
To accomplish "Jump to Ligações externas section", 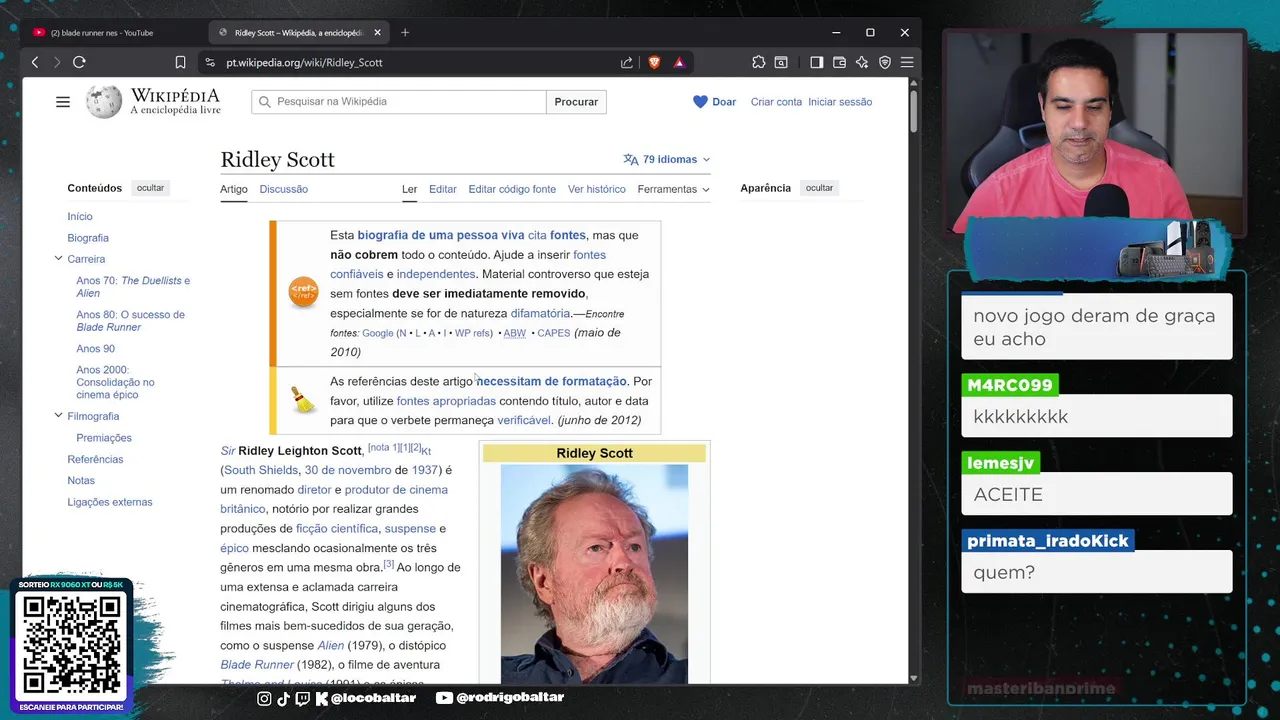I will click(110, 502).
